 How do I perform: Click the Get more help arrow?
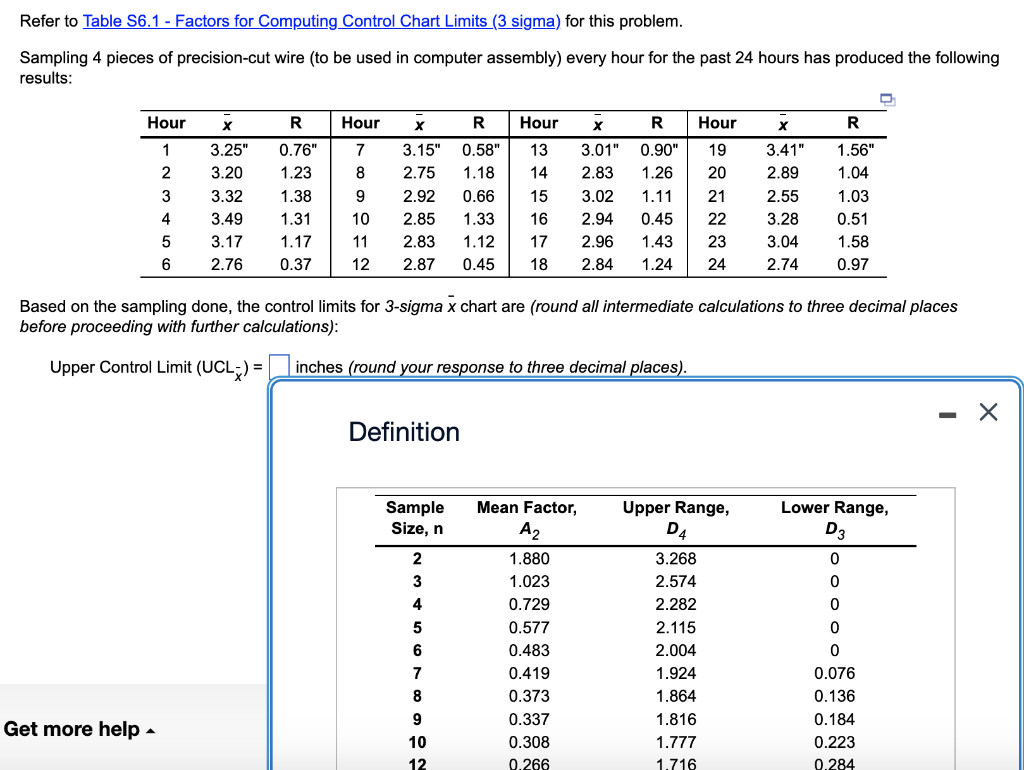tap(150, 730)
